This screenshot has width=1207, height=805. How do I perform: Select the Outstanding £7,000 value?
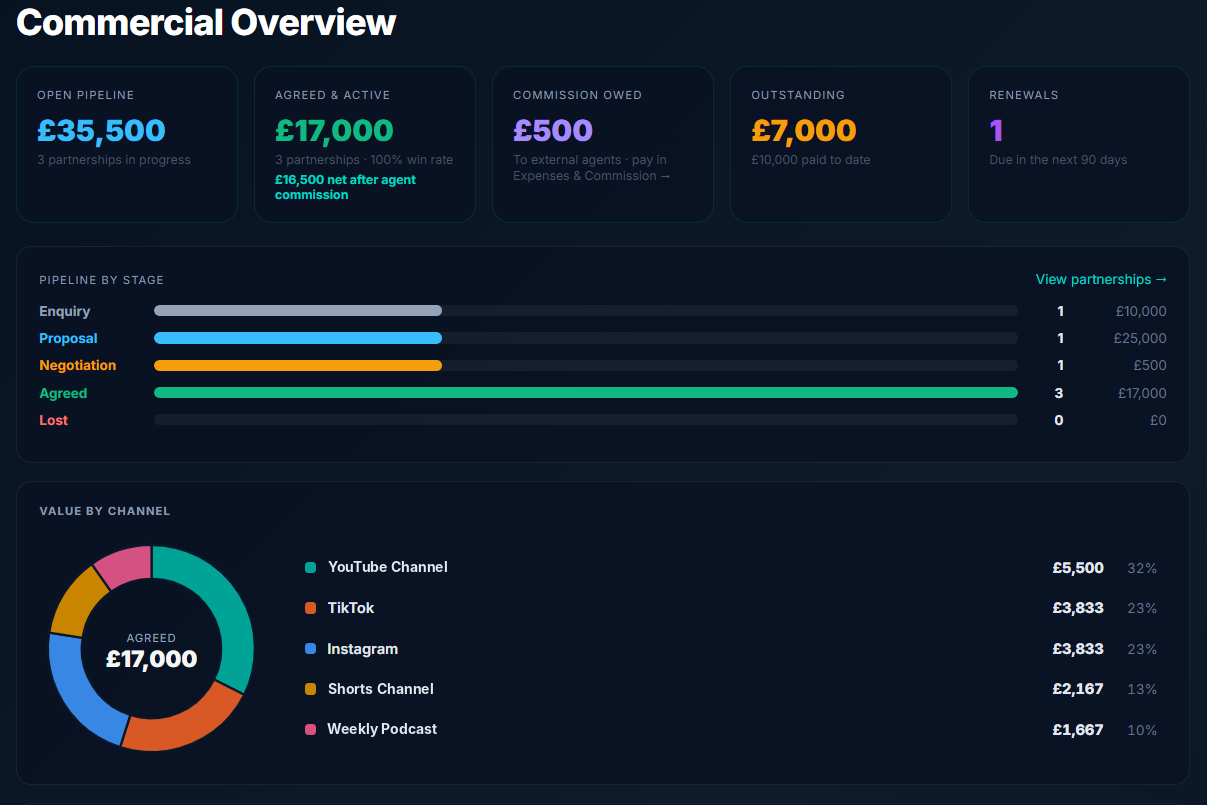(804, 130)
